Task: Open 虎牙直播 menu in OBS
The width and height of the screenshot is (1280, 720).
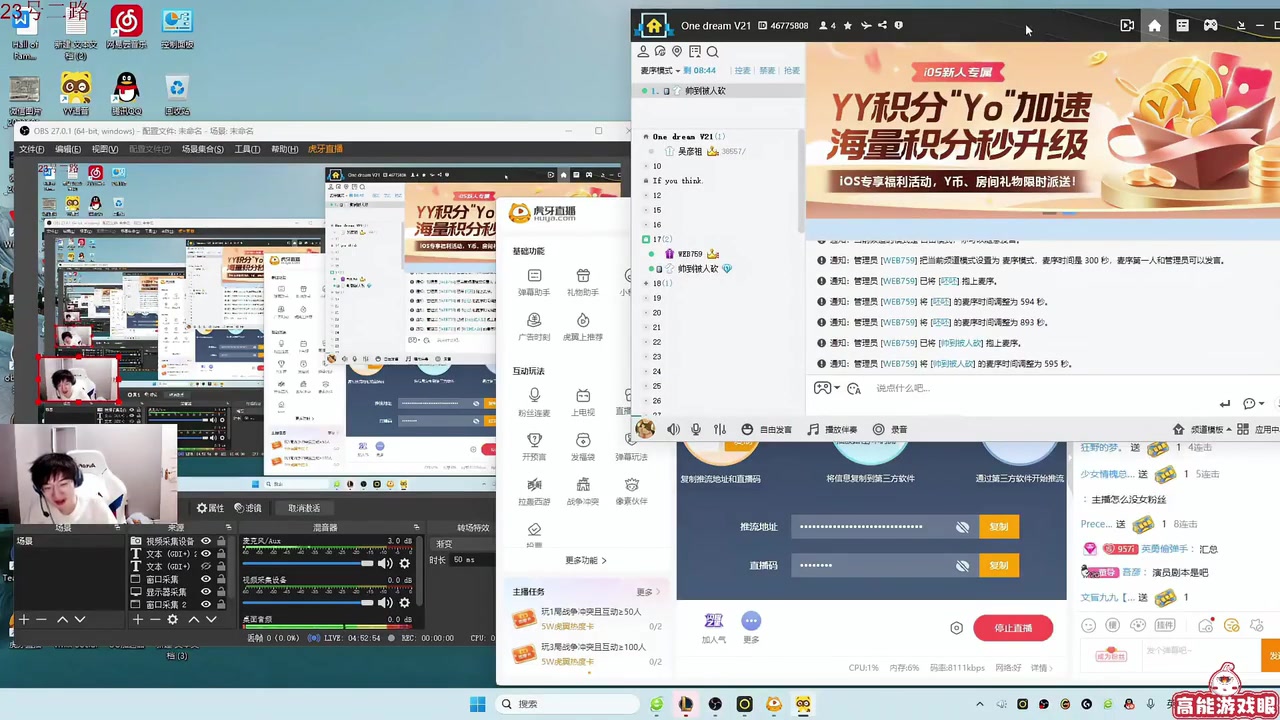Action: [x=326, y=149]
